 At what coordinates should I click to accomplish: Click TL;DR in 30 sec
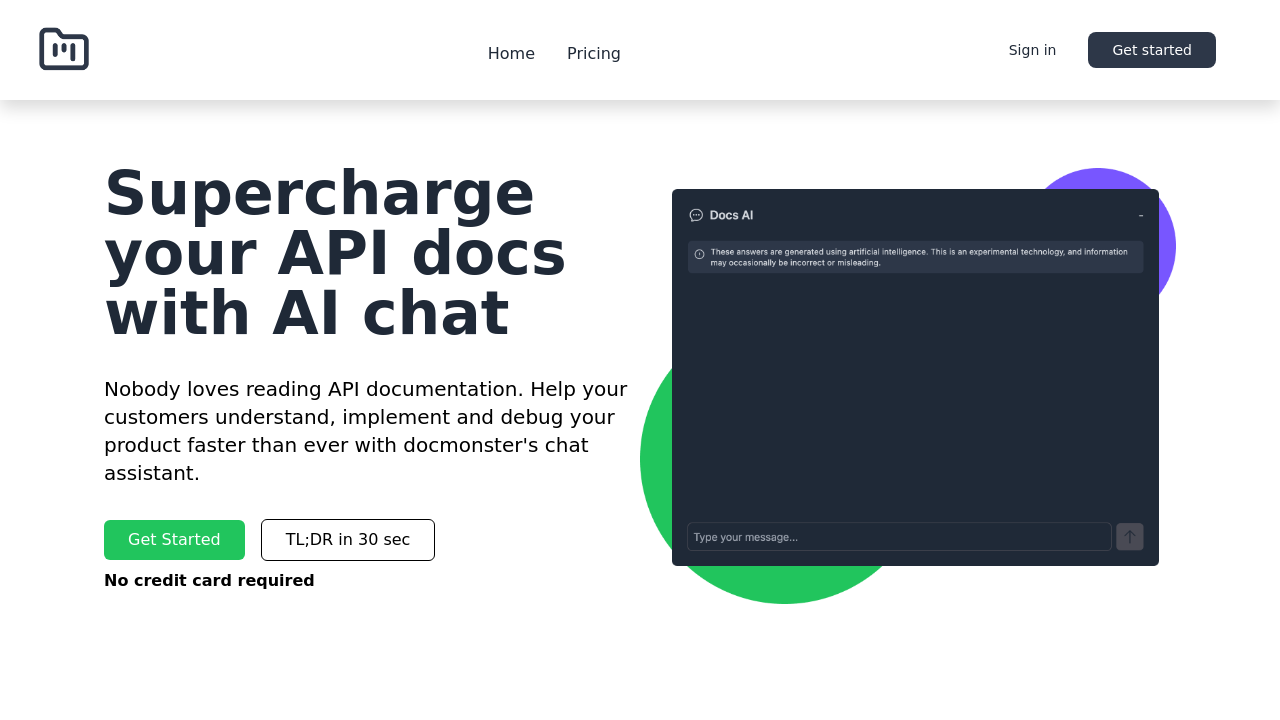[x=347, y=539]
